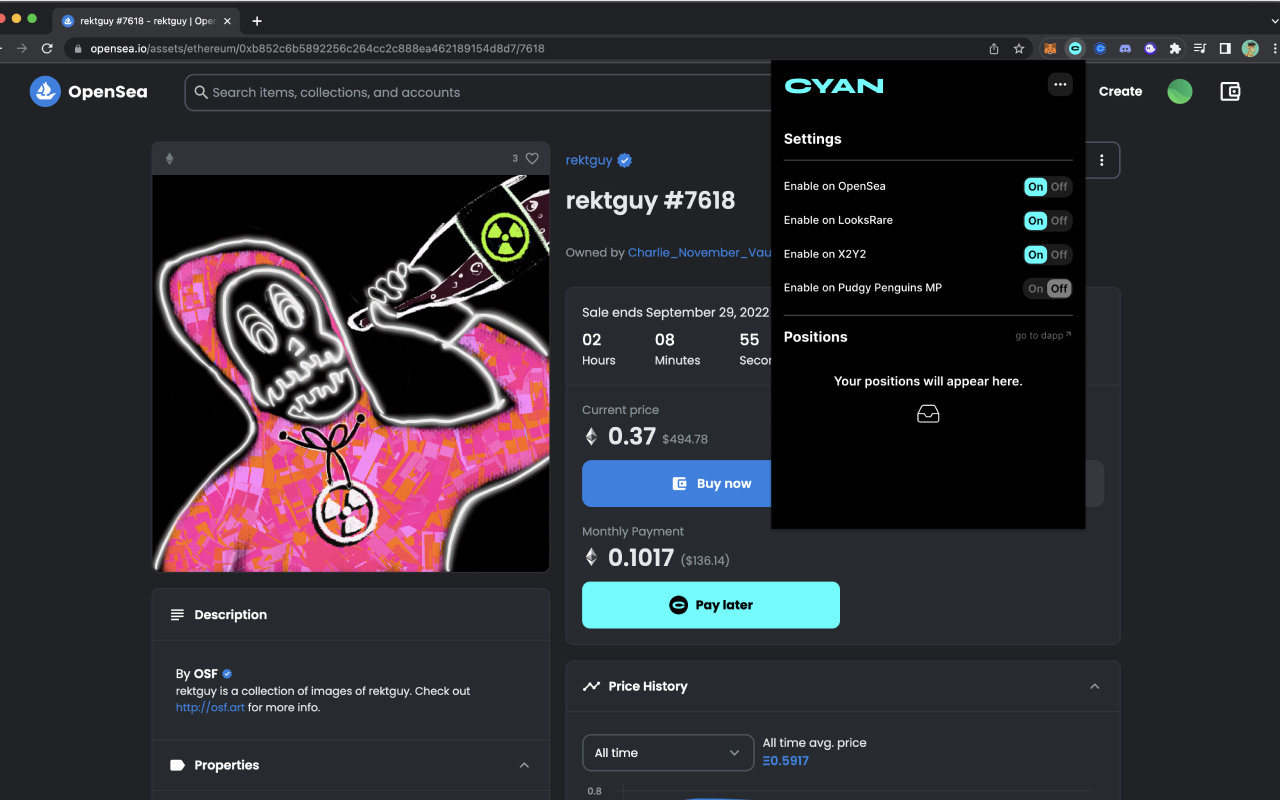Click the Description section header
This screenshot has width=1280, height=800.
350,615
